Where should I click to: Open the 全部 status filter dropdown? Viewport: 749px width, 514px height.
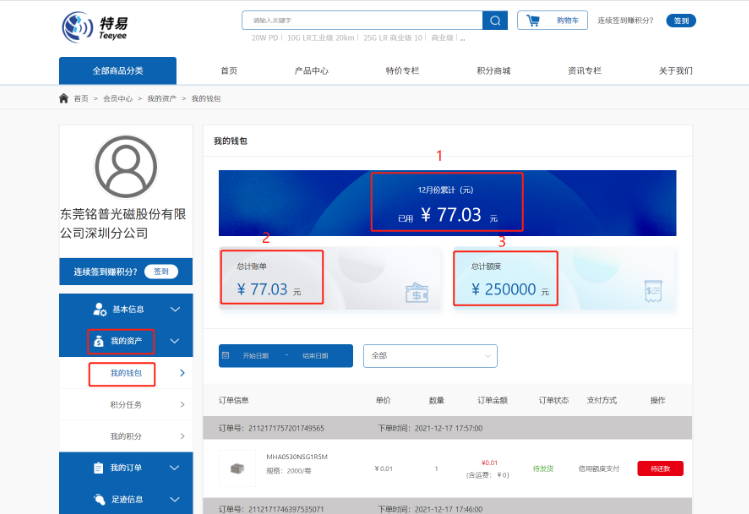(x=430, y=356)
